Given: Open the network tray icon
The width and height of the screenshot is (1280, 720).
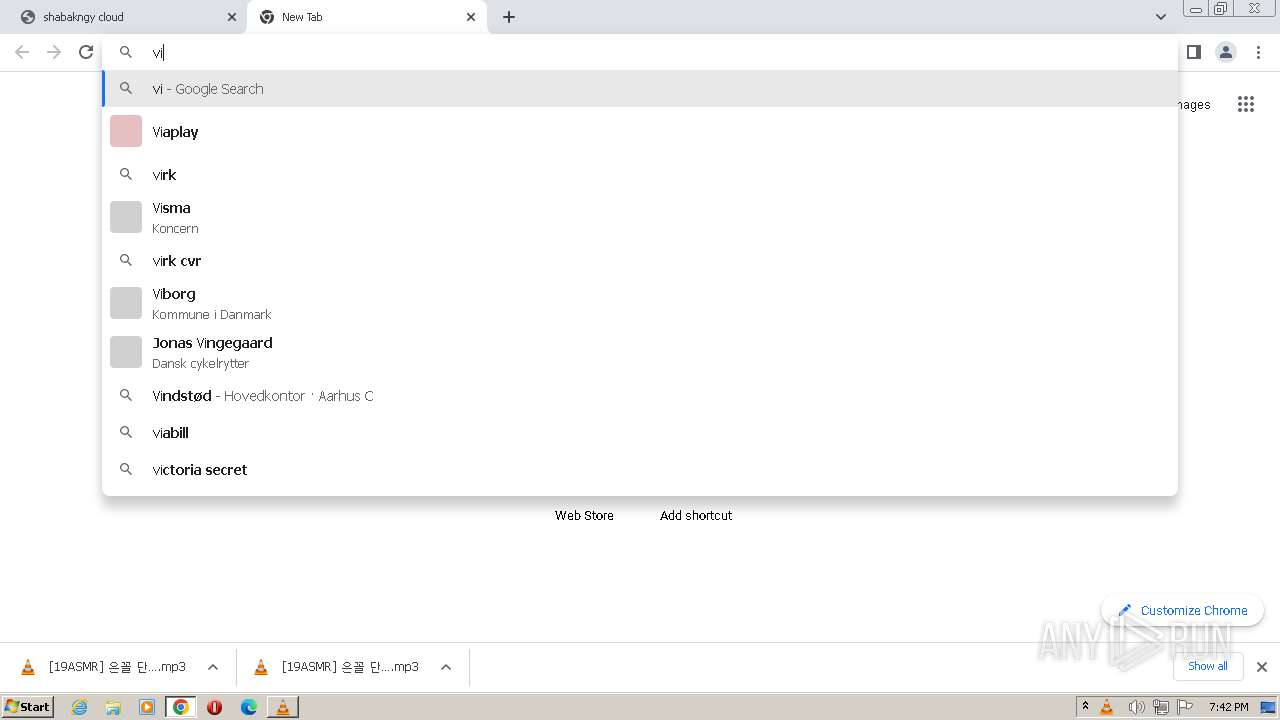Looking at the screenshot, I should tap(1161, 707).
